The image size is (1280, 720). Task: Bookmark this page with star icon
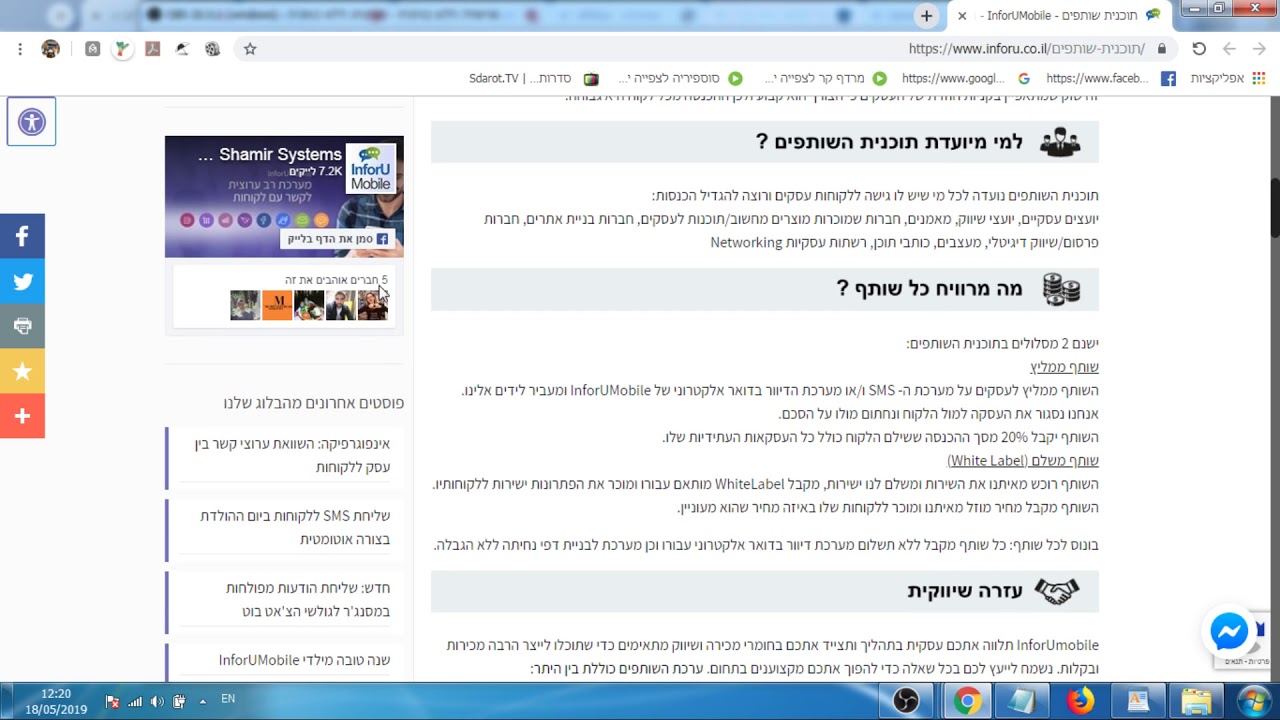point(250,49)
